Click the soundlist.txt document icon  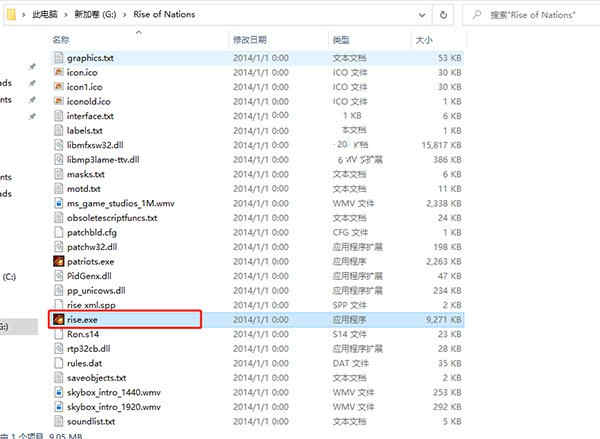tap(59, 421)
